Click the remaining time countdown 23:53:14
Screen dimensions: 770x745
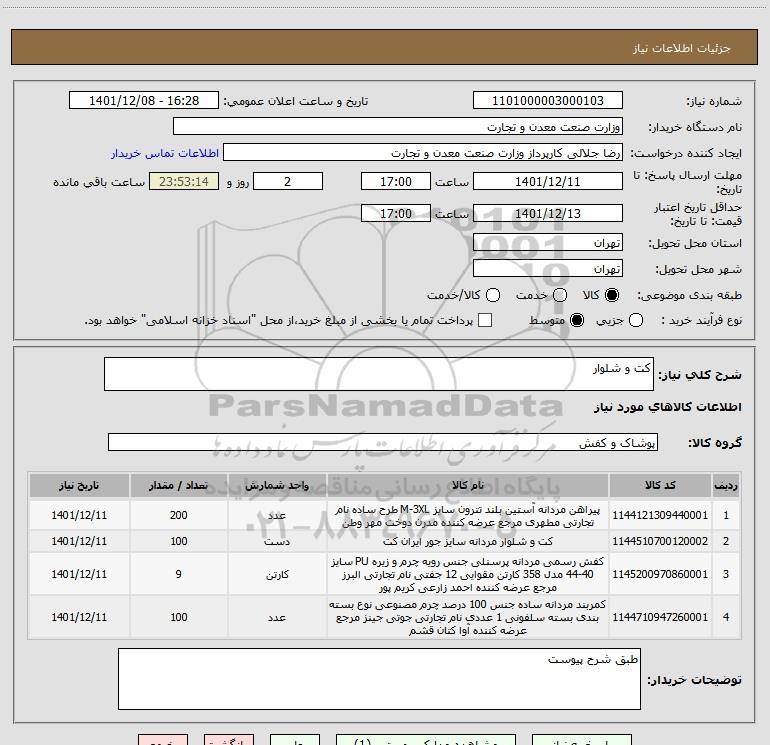point(184,181)
